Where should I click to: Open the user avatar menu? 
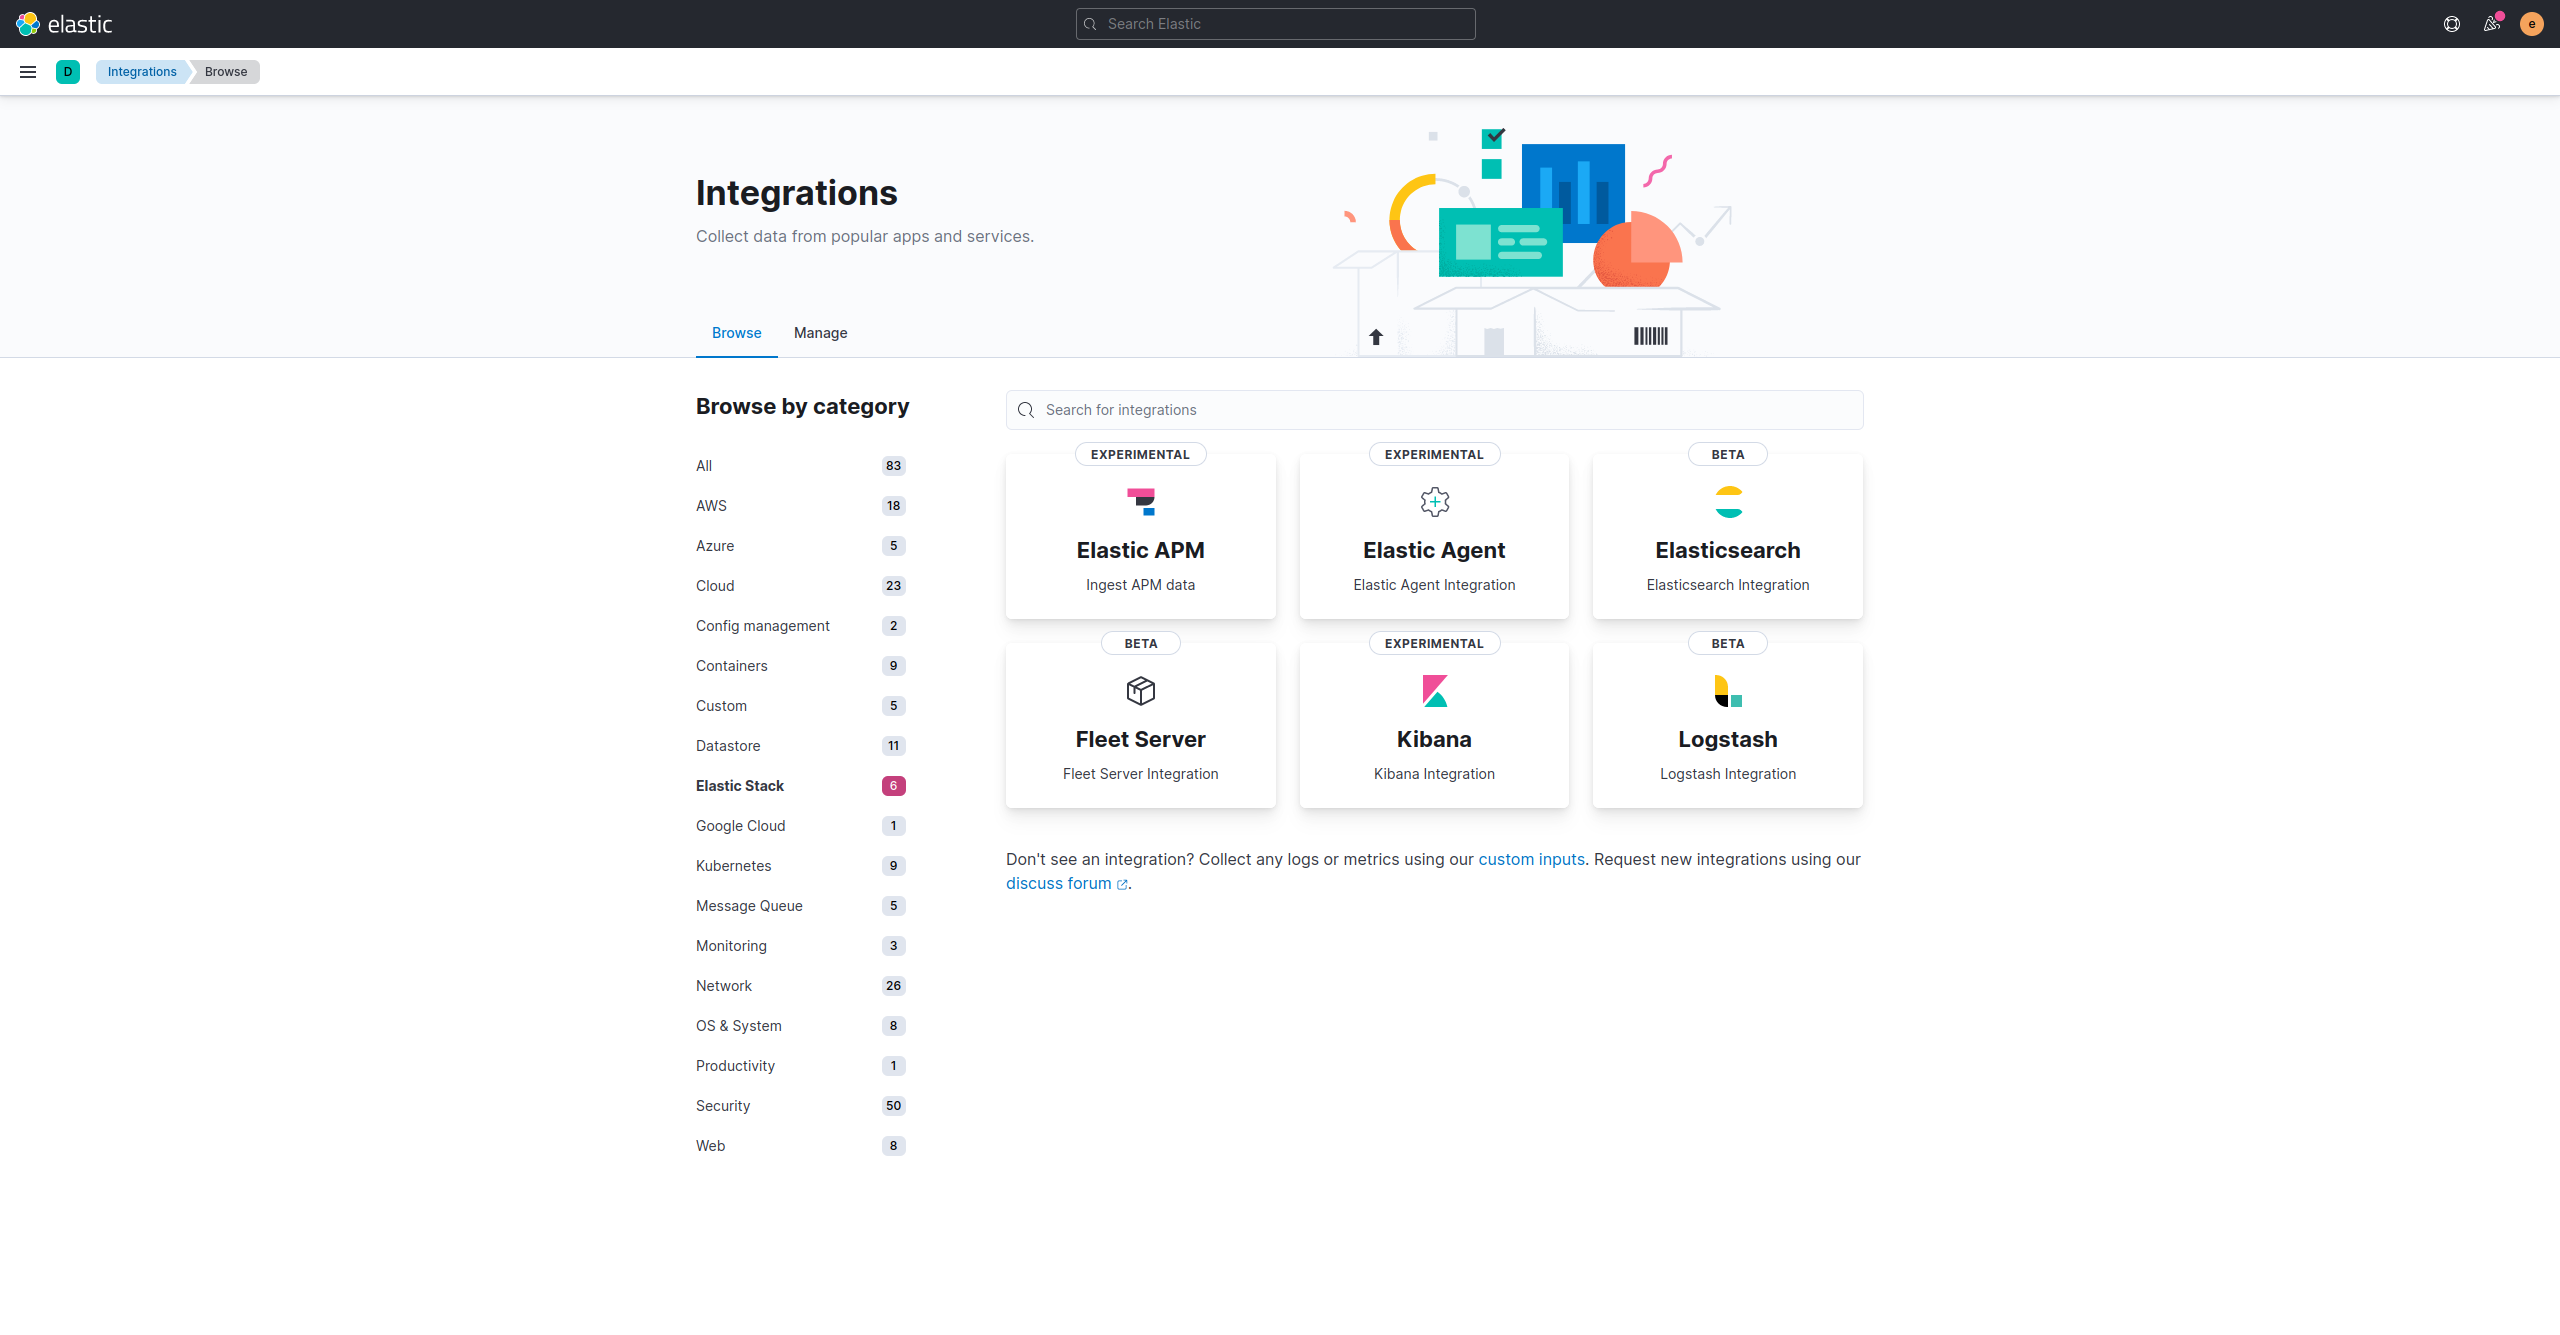tap(2532, 24)
